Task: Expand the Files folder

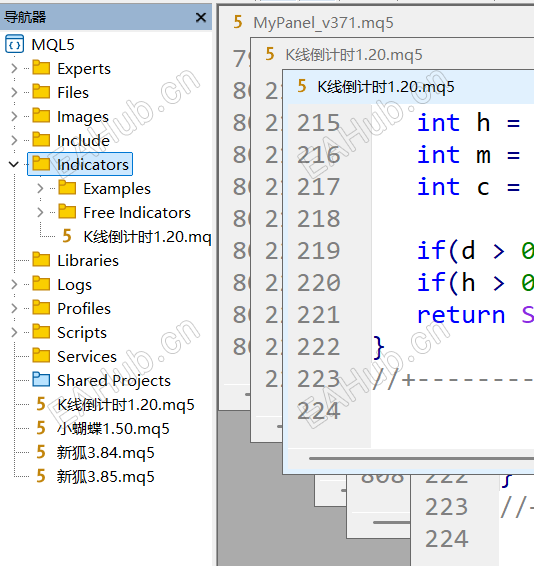Action: 14,92
